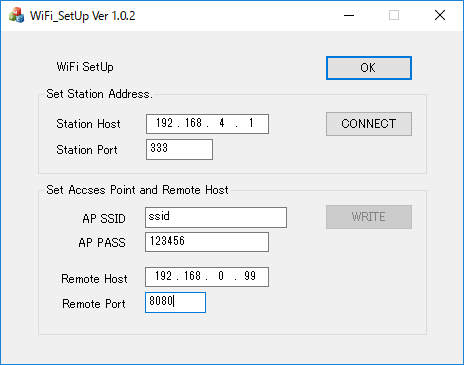Screen dimensions: 464x365
Task: Focus the Remote Host IP address field
Action: pyautogui.click(x=207, y=277)
